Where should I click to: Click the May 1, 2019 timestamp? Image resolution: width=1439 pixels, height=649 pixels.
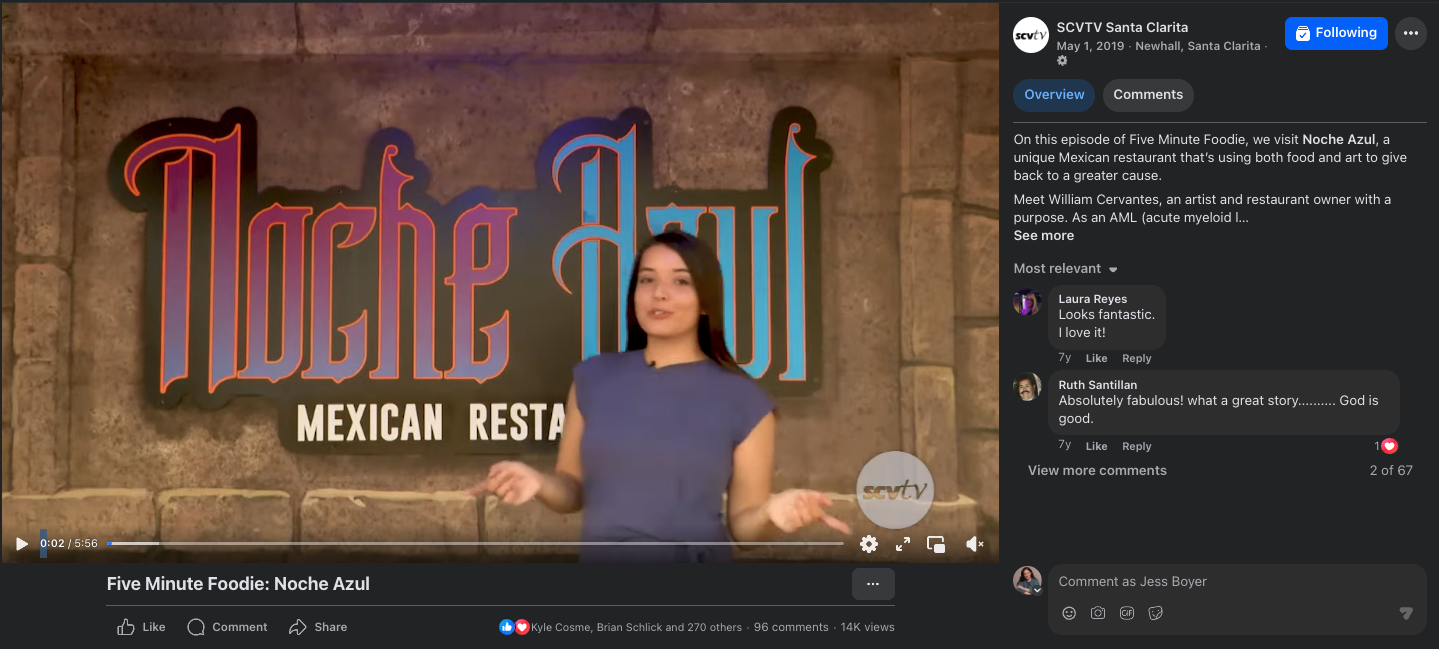click(x=1090, y=46)
